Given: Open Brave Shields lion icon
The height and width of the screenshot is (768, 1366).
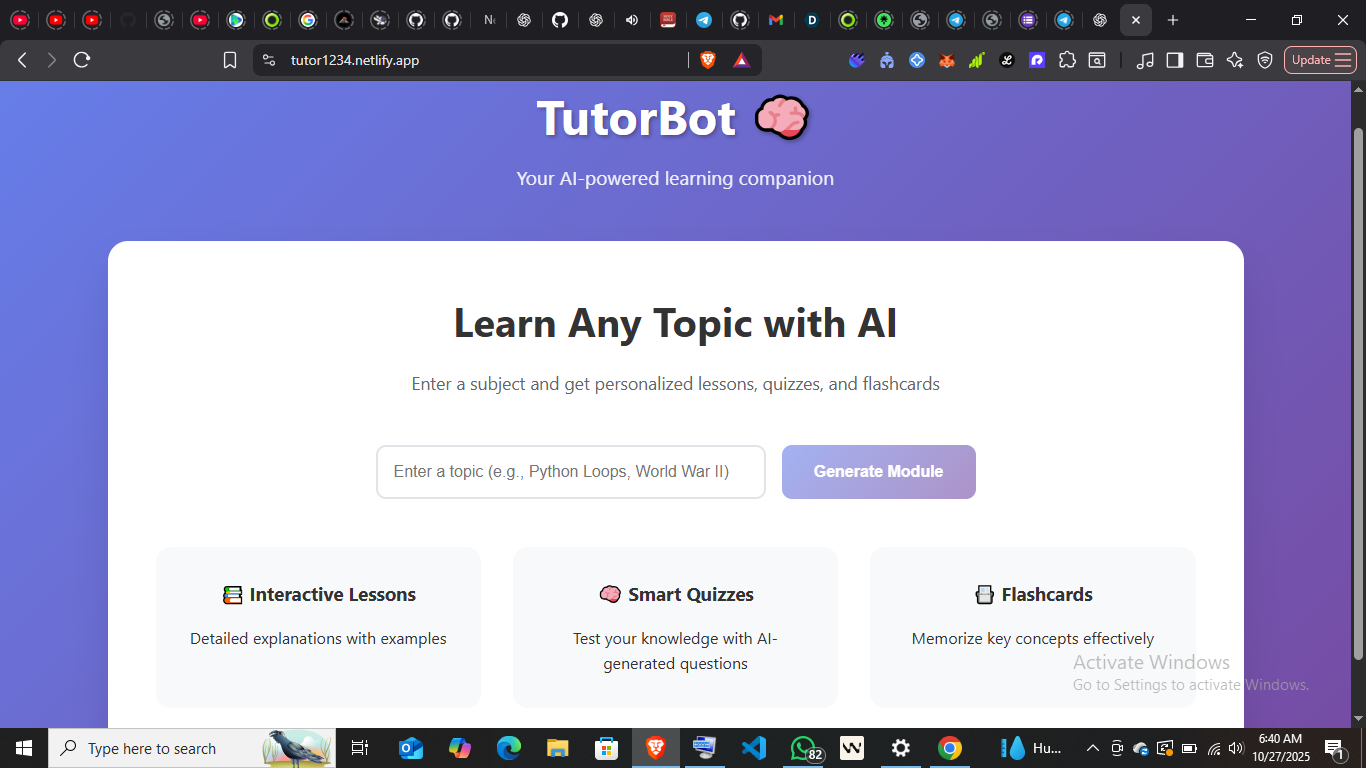Looking at the screenshot, I should coord(708,60).
